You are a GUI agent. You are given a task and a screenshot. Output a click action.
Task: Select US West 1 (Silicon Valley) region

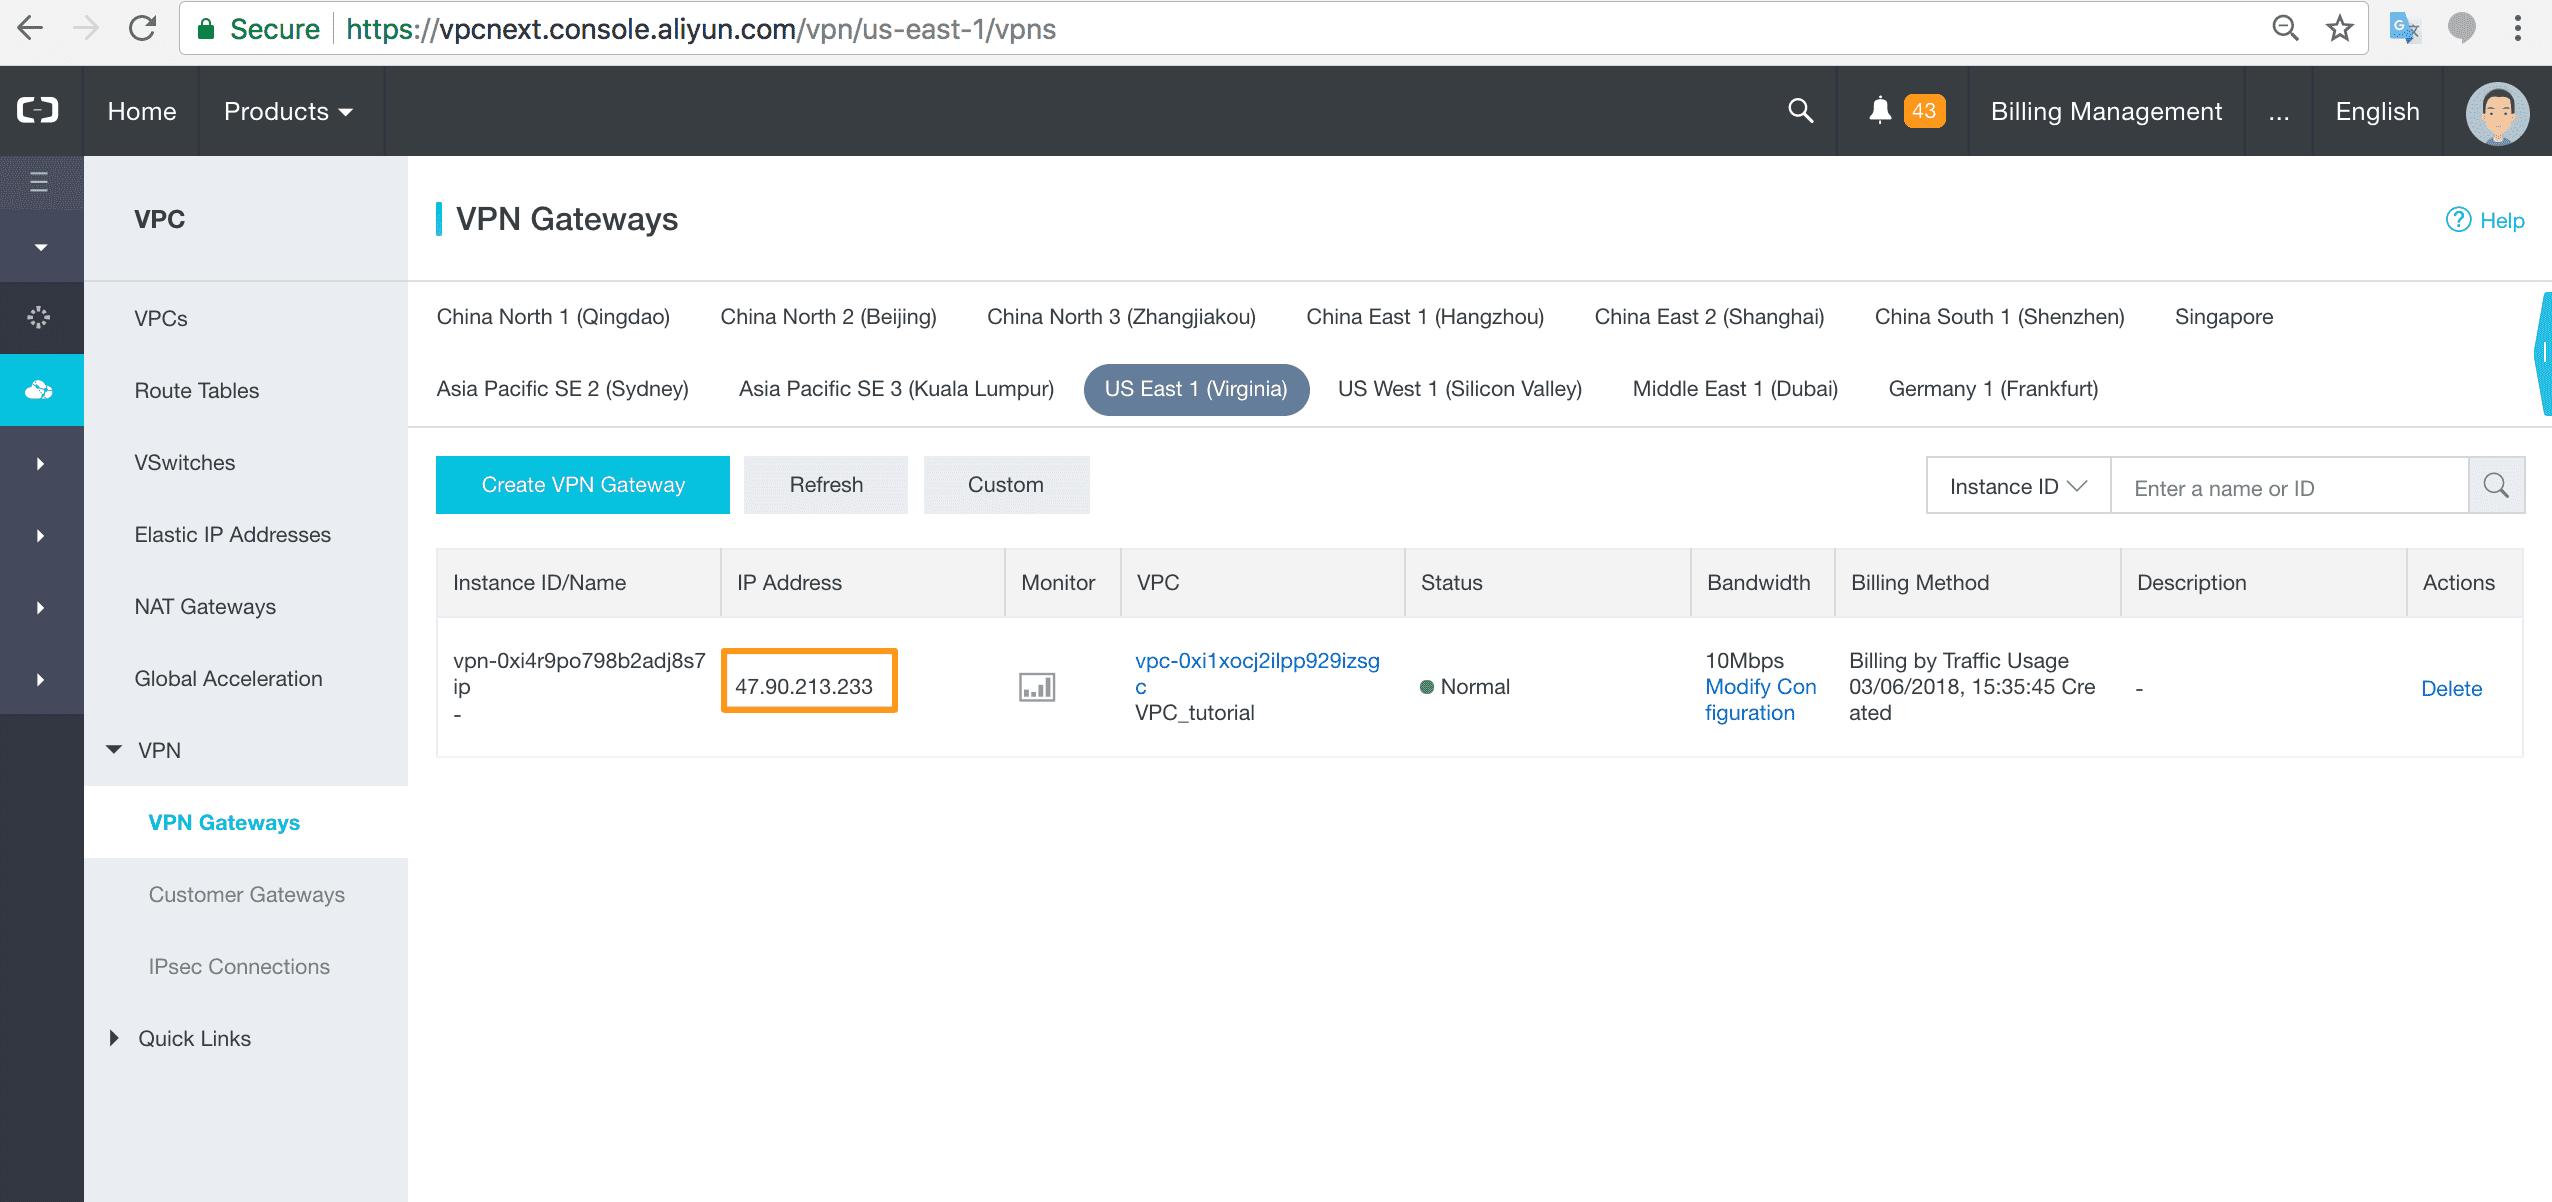pos(1459,389)
